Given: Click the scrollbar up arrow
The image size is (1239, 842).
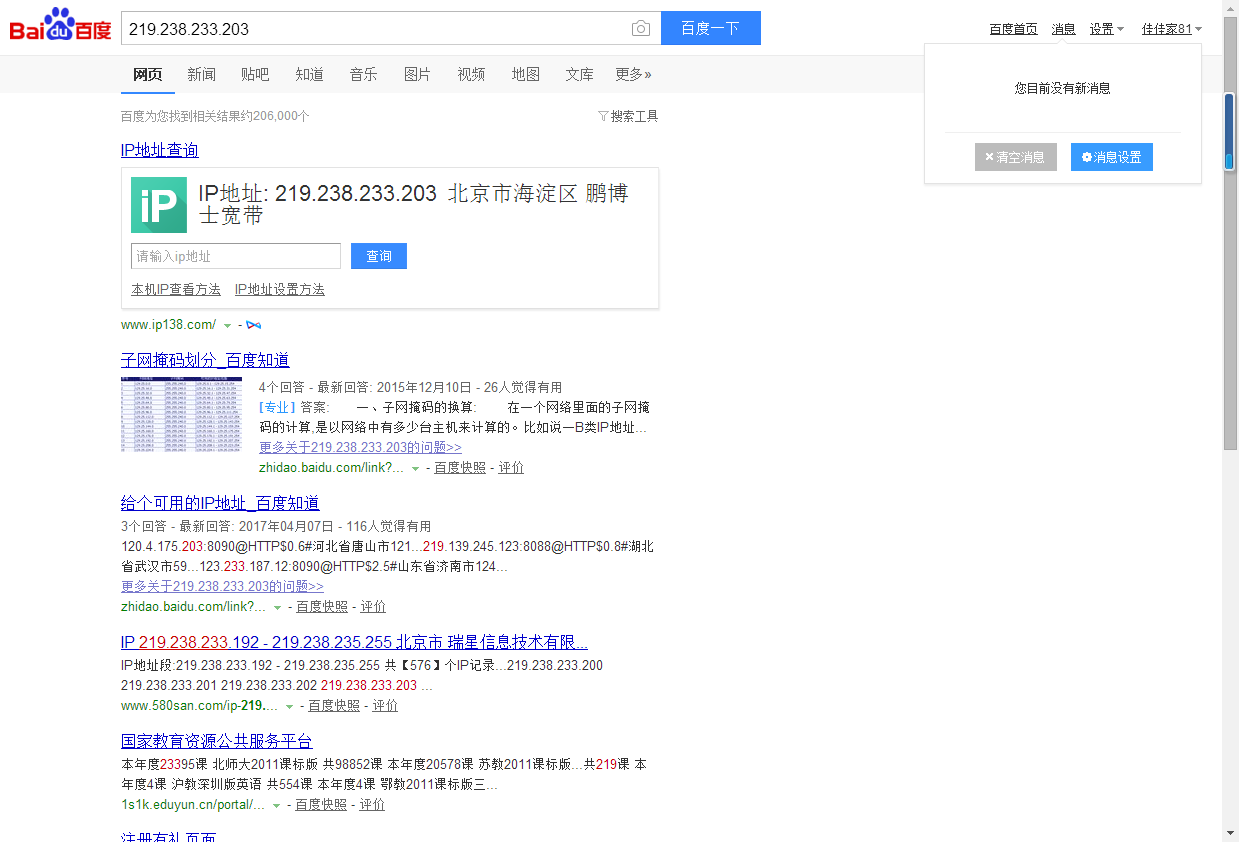Looking at the screenshot, I should point(1230,8).
